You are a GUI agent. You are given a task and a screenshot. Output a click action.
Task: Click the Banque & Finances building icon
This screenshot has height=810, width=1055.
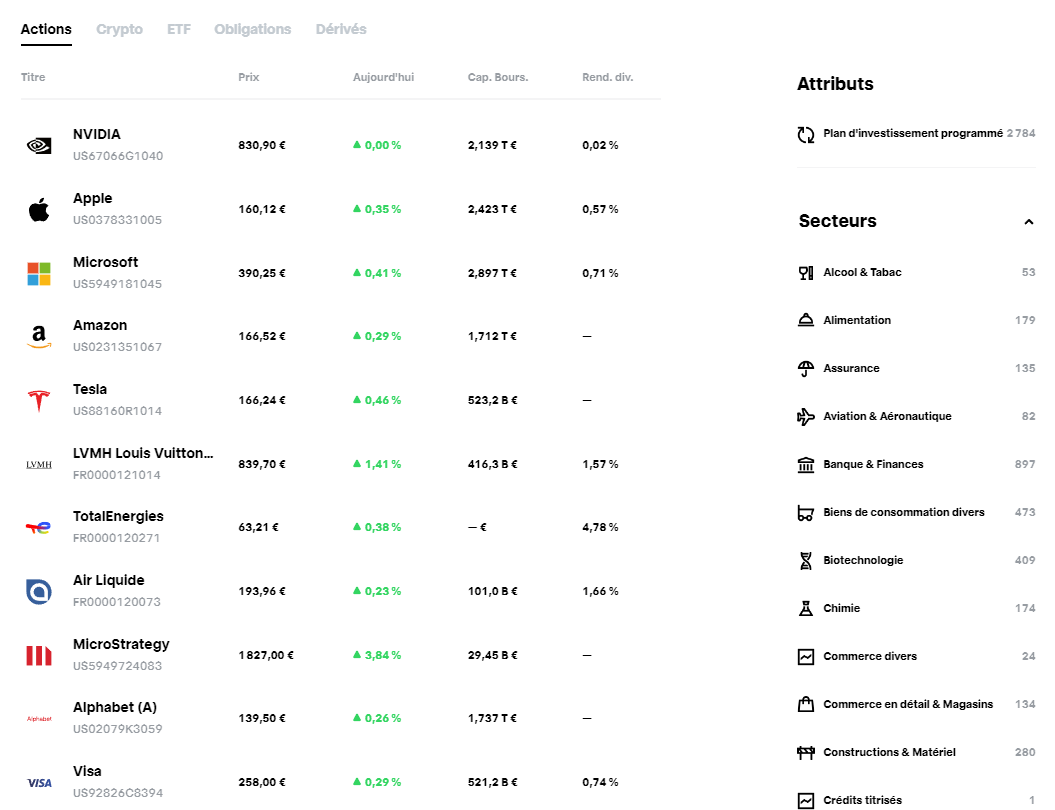[x=805, y=464]
